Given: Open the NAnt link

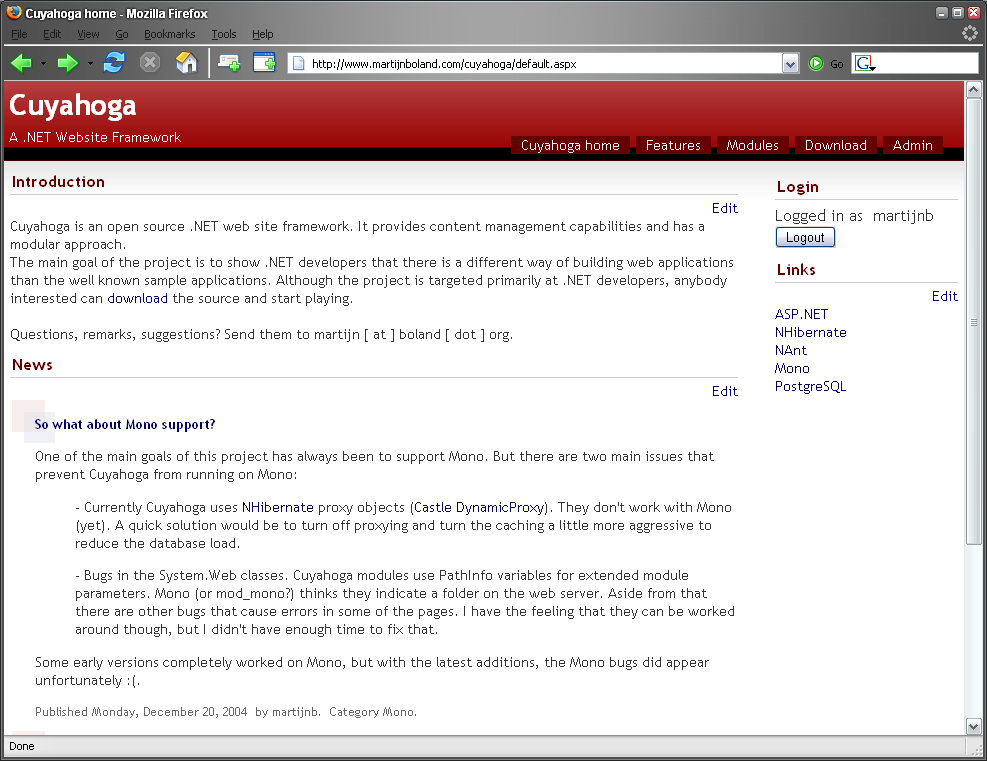Looking at the screenshot, I should [791, 351].
